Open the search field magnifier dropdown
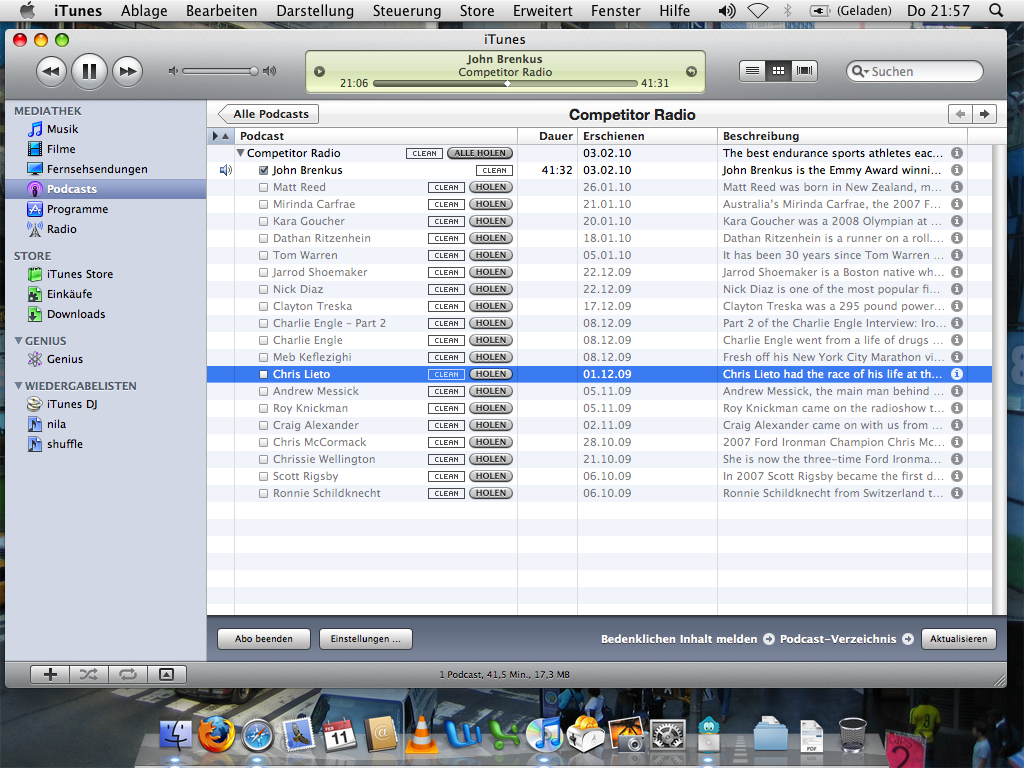The image size is (1024, 768). (860, 71)
